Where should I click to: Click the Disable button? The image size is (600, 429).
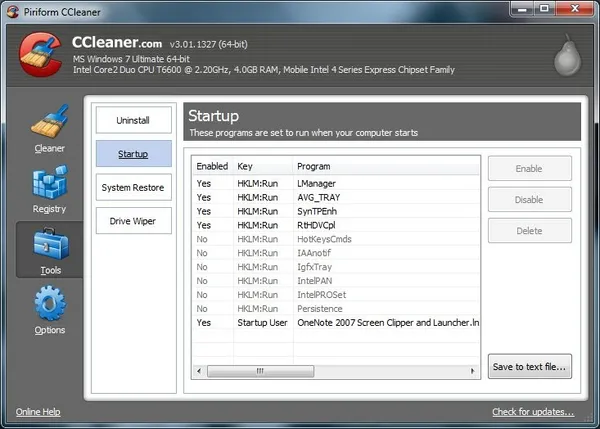click(530, 200)
